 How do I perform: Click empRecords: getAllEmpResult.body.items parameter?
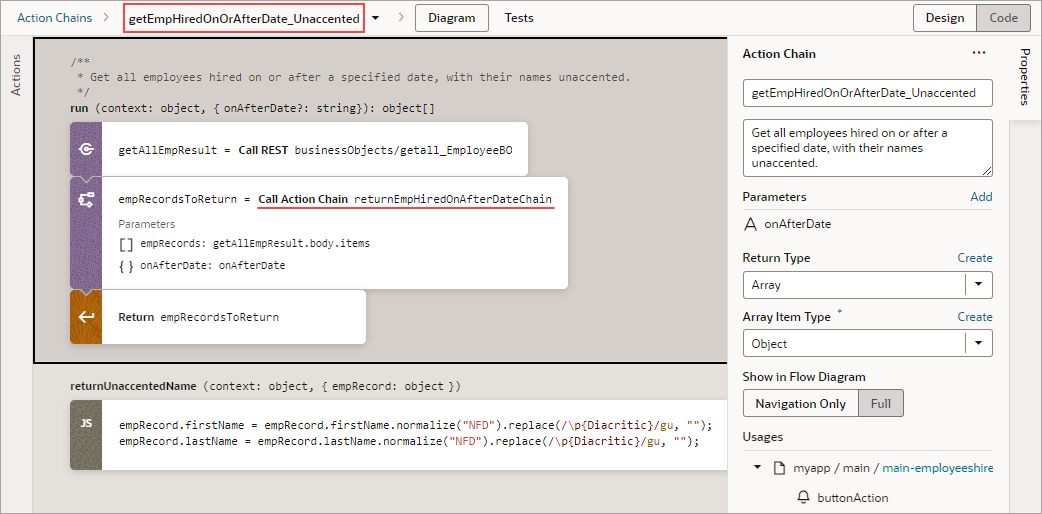tap(255, 244)
